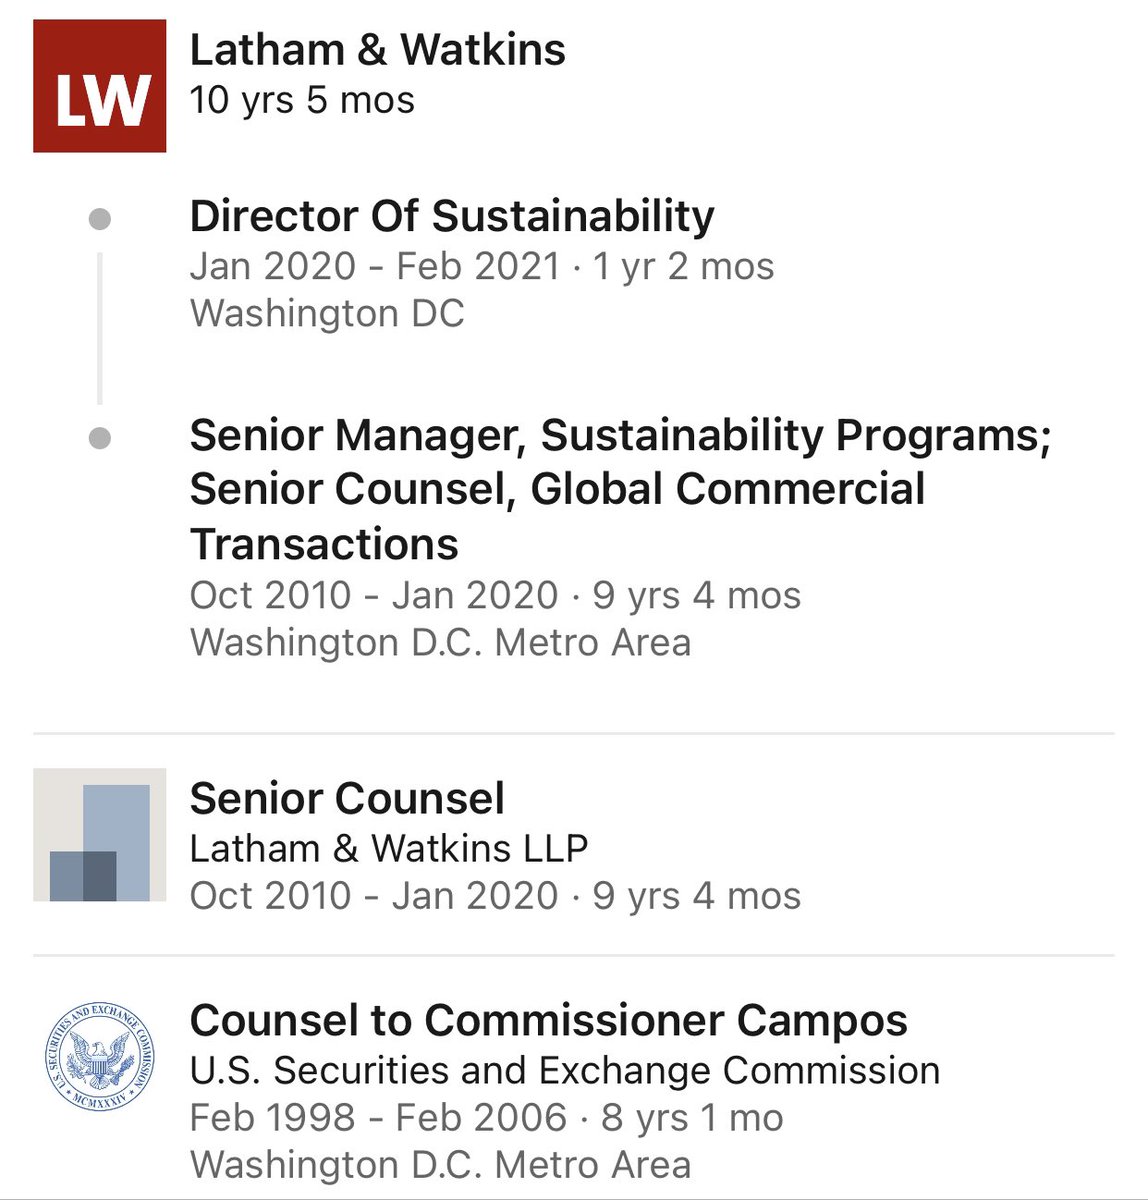Viewport: 1148px width, 1200px height.
Task: Open Counsel to Commissioner Campos entry
Action: 548,1020
